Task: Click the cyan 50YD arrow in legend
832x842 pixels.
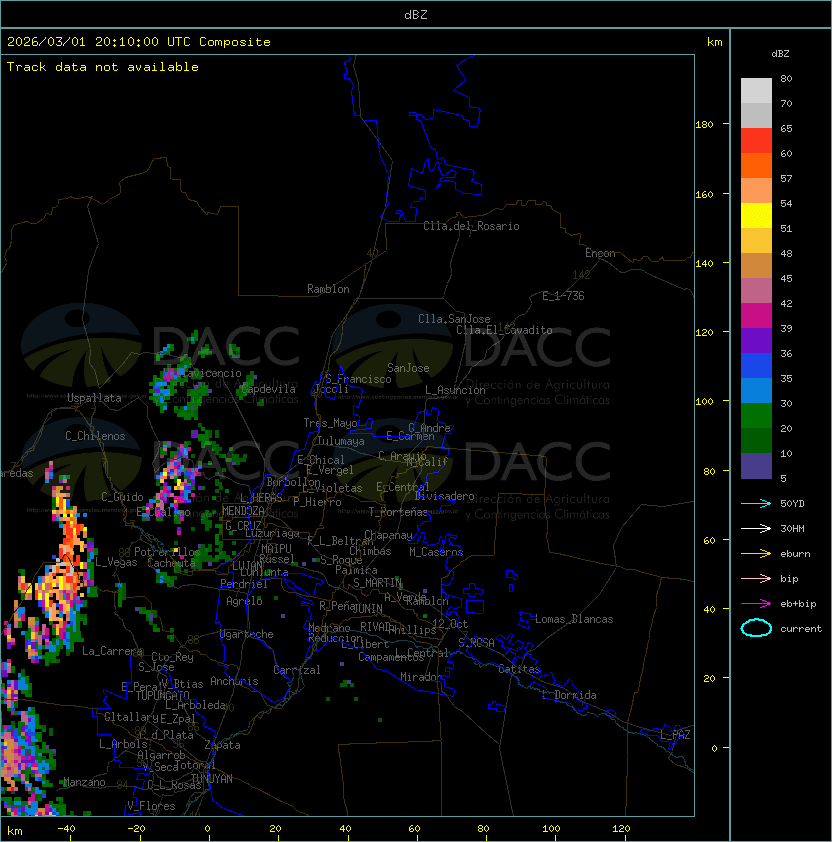Action: (x=756, y=504)
